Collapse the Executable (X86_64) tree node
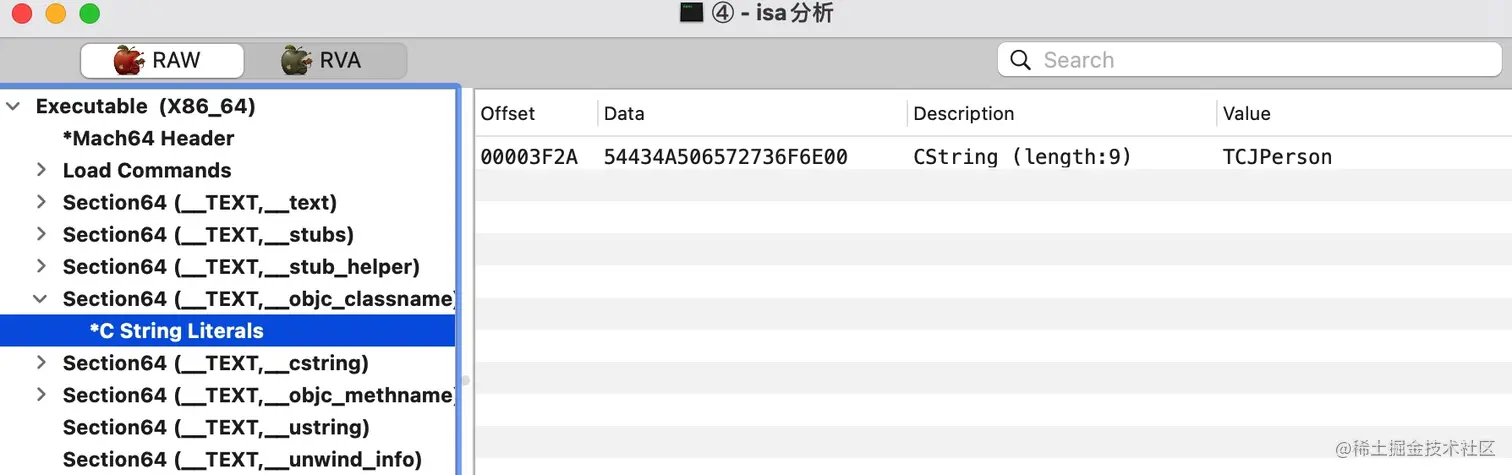The width and height of the screenshot is (1512, 475). point(13,106)
